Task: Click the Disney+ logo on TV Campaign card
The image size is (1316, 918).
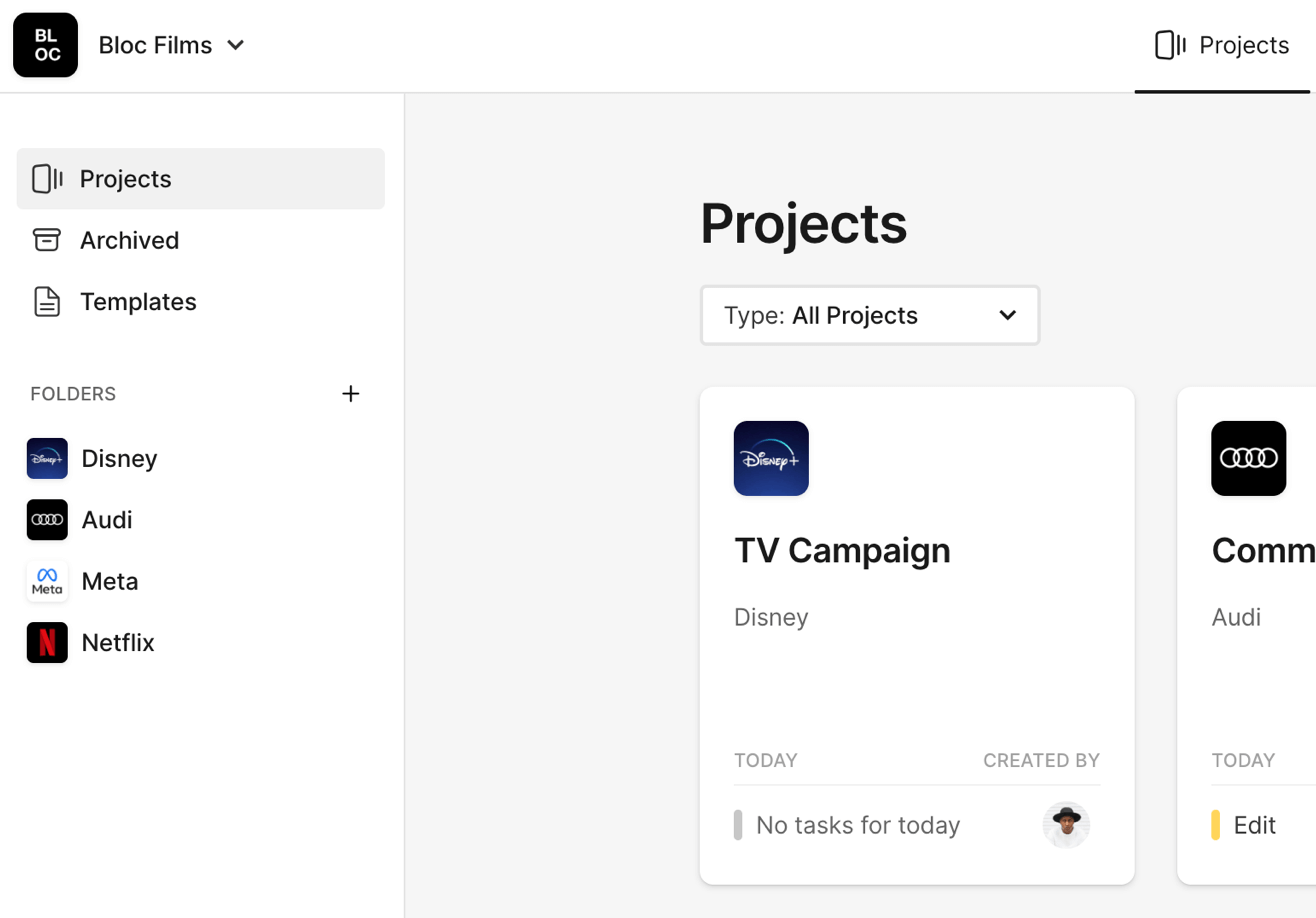Action: pos(771,459)
